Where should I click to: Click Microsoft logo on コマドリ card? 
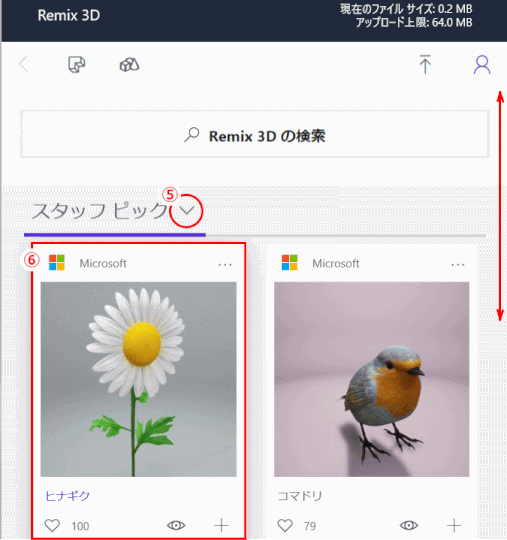[x=290, y=262]
